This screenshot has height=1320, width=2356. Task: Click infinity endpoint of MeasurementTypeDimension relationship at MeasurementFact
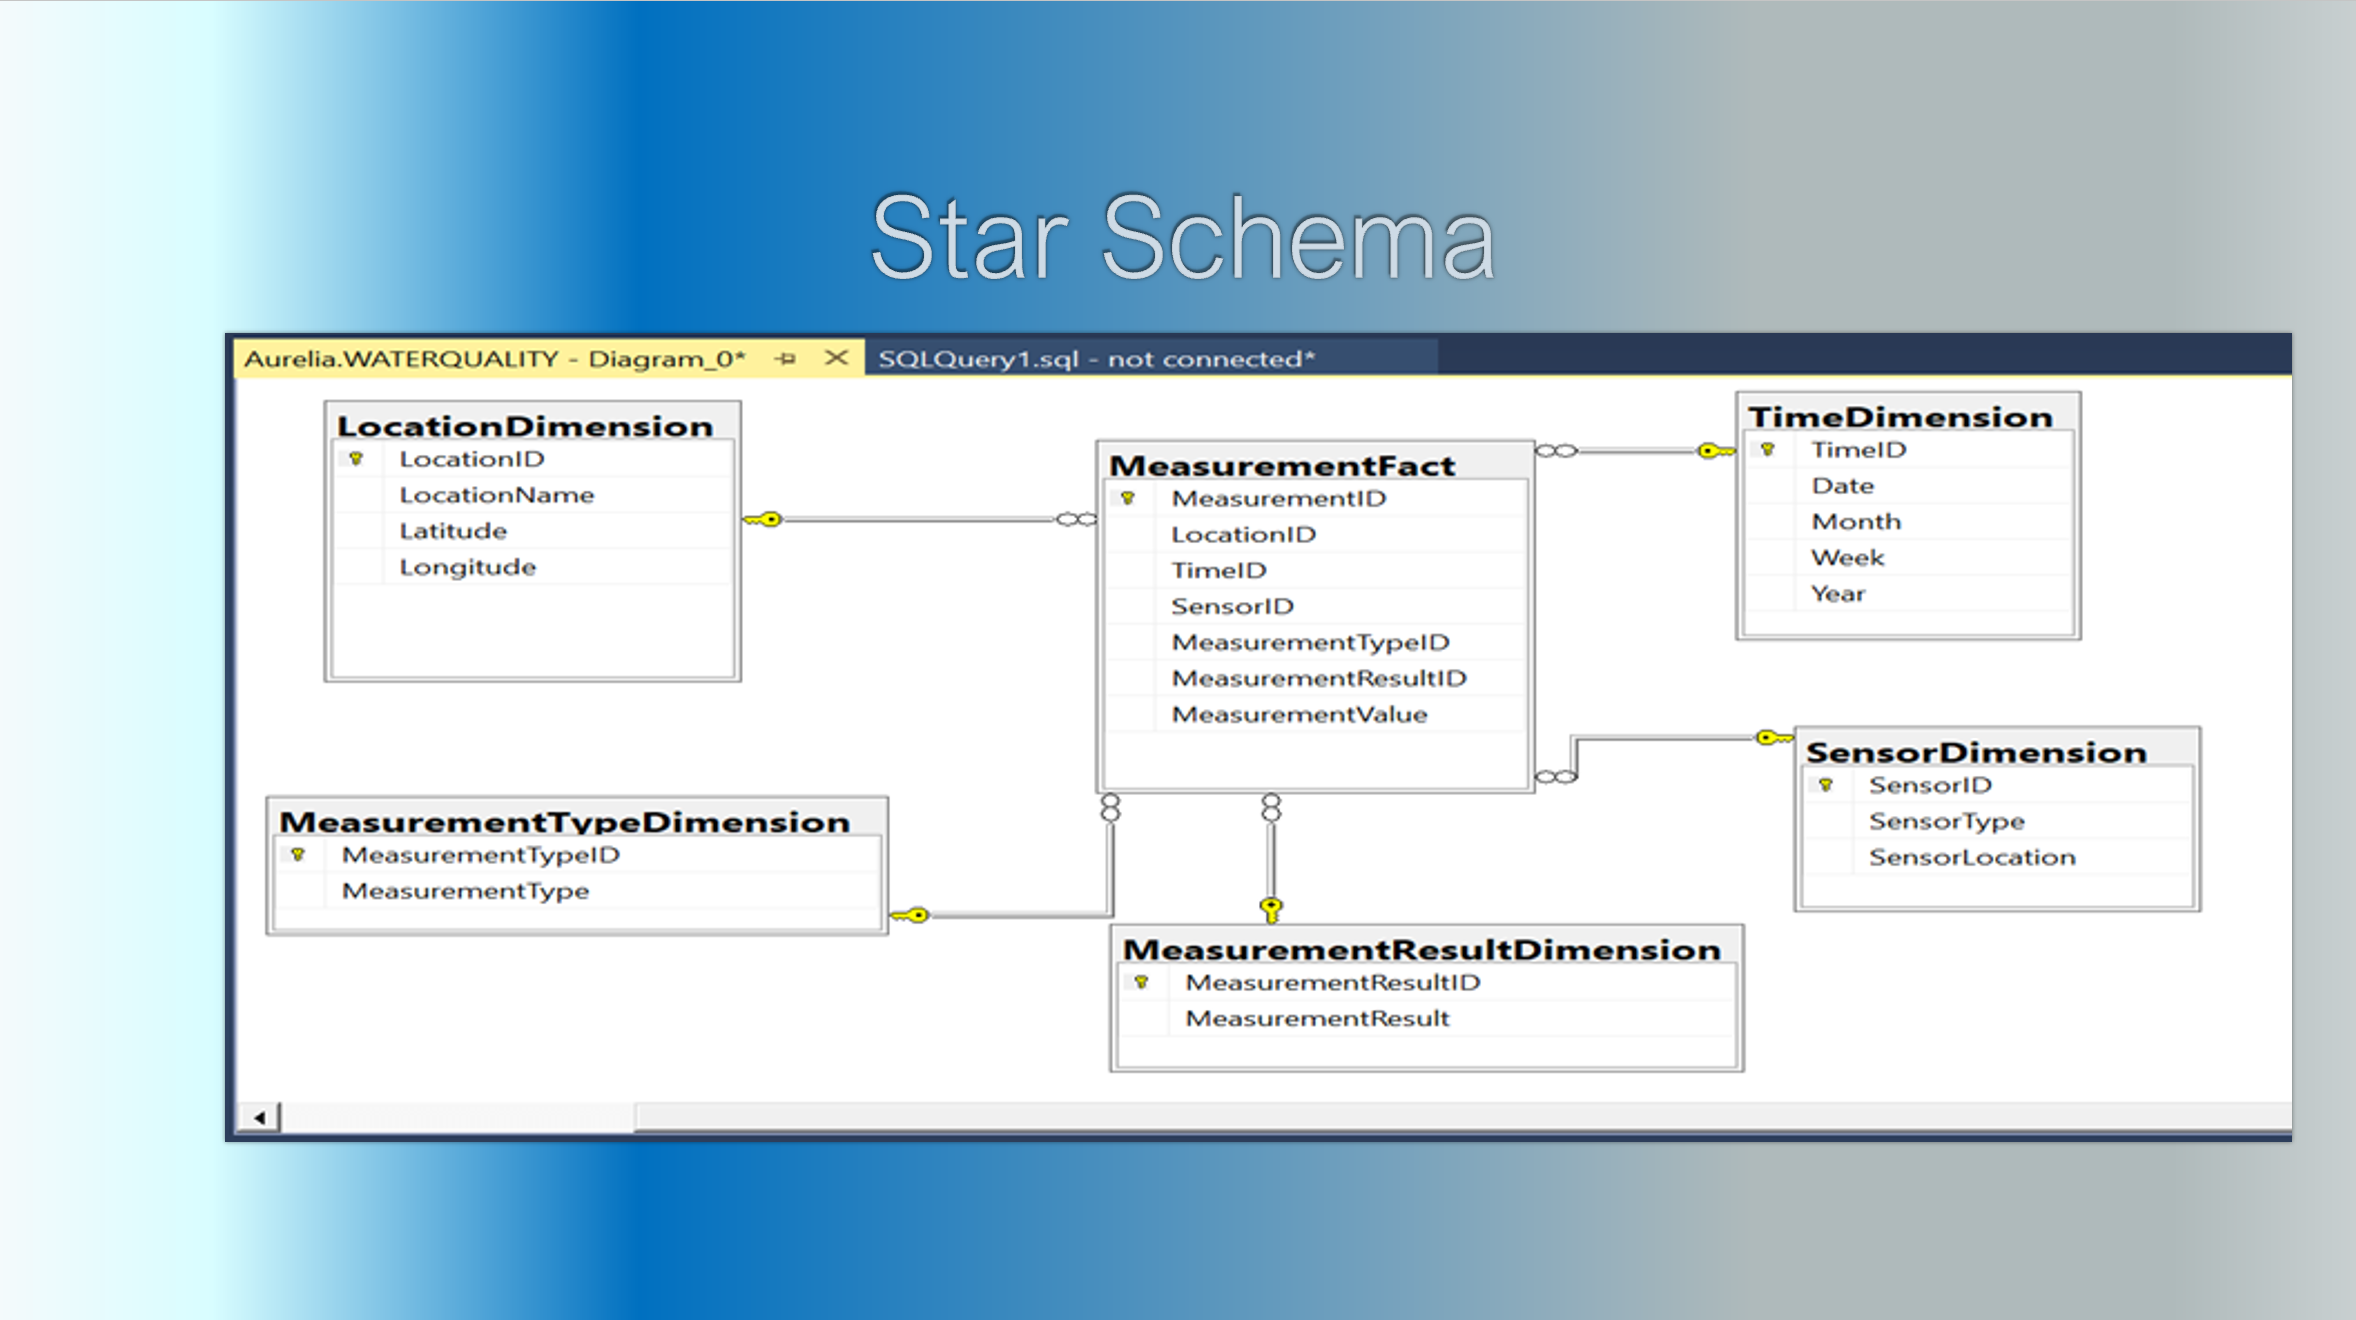click(x=1110, y=808)
